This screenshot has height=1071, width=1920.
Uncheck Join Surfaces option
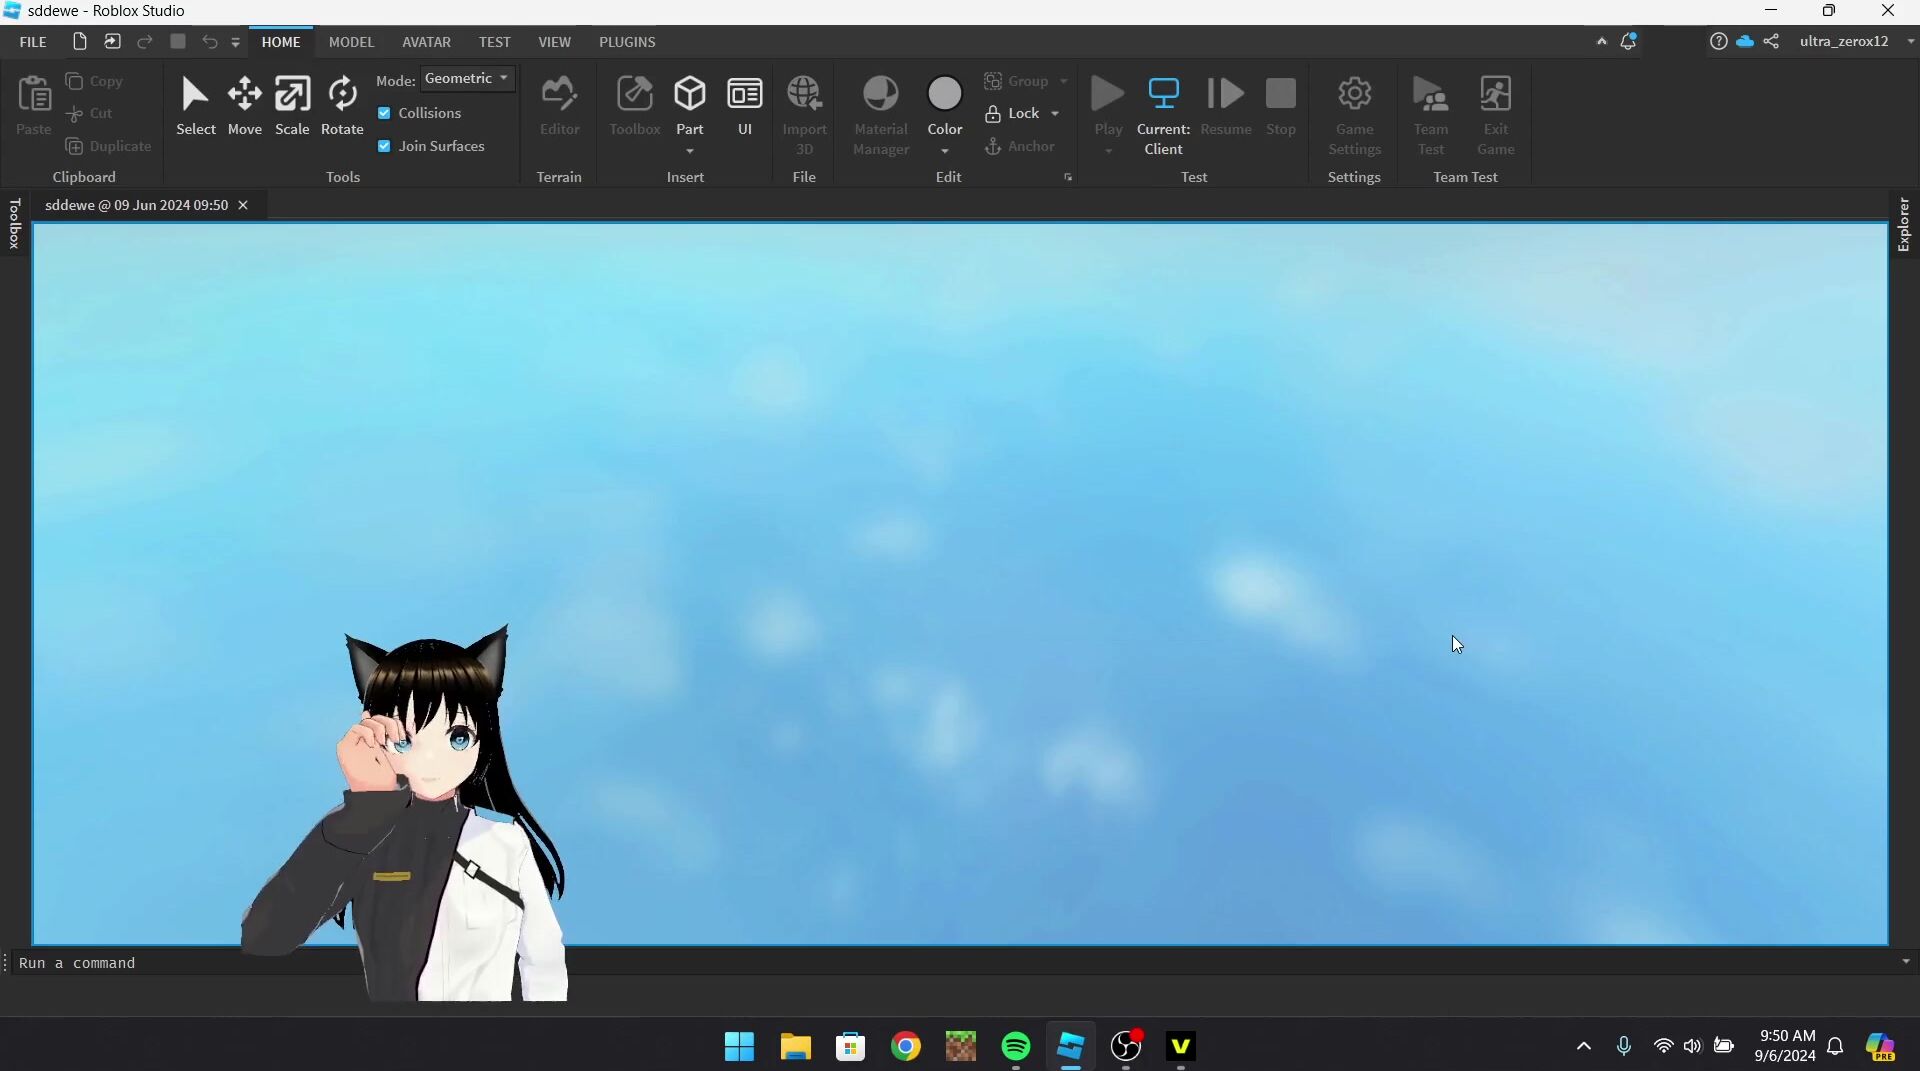click(x=384, y=146)
